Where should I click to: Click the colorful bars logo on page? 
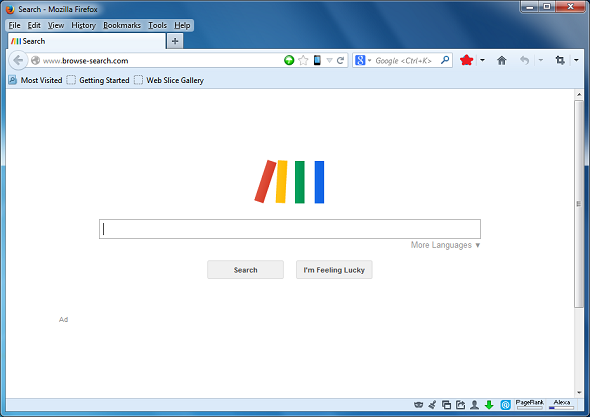point(289,182)
